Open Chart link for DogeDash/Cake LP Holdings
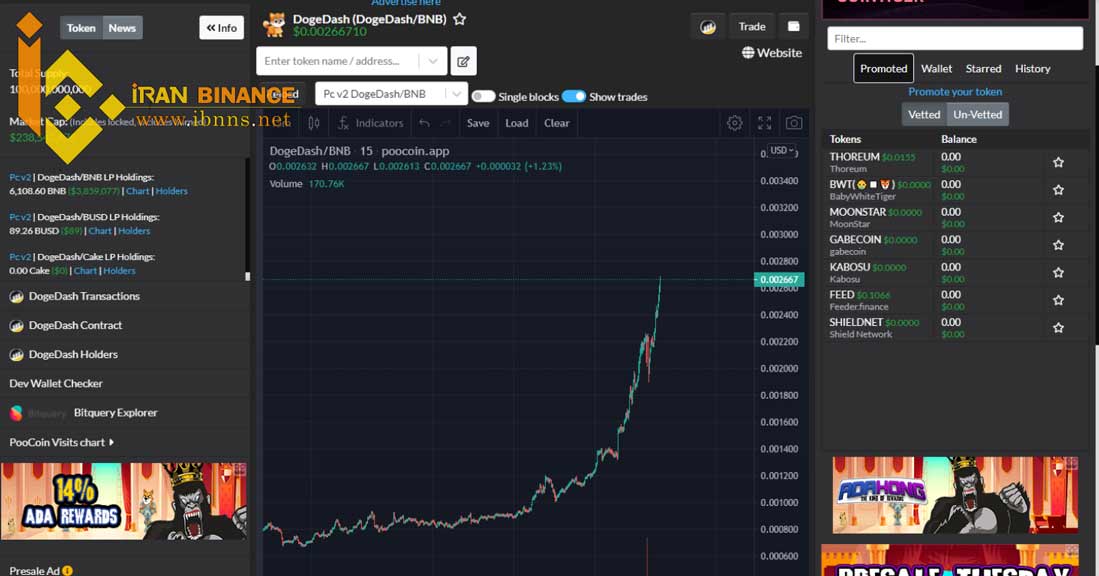 pyautogui.click(x=85, y=271)
